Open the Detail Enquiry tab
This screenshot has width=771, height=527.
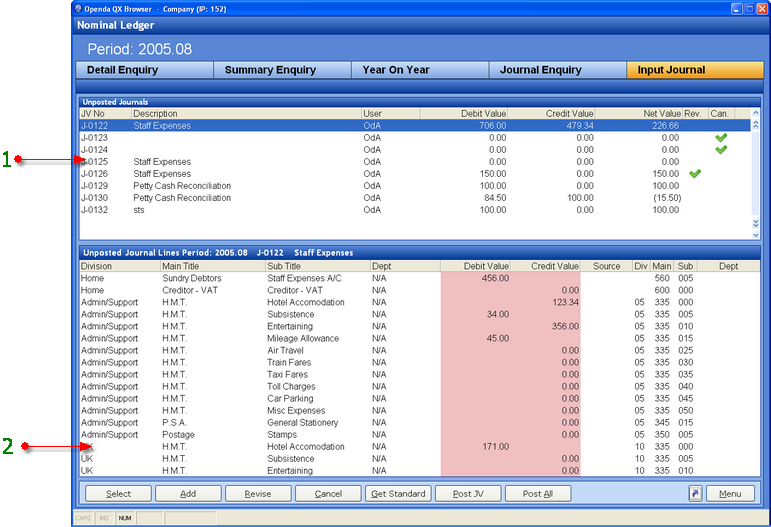point(145,70)
